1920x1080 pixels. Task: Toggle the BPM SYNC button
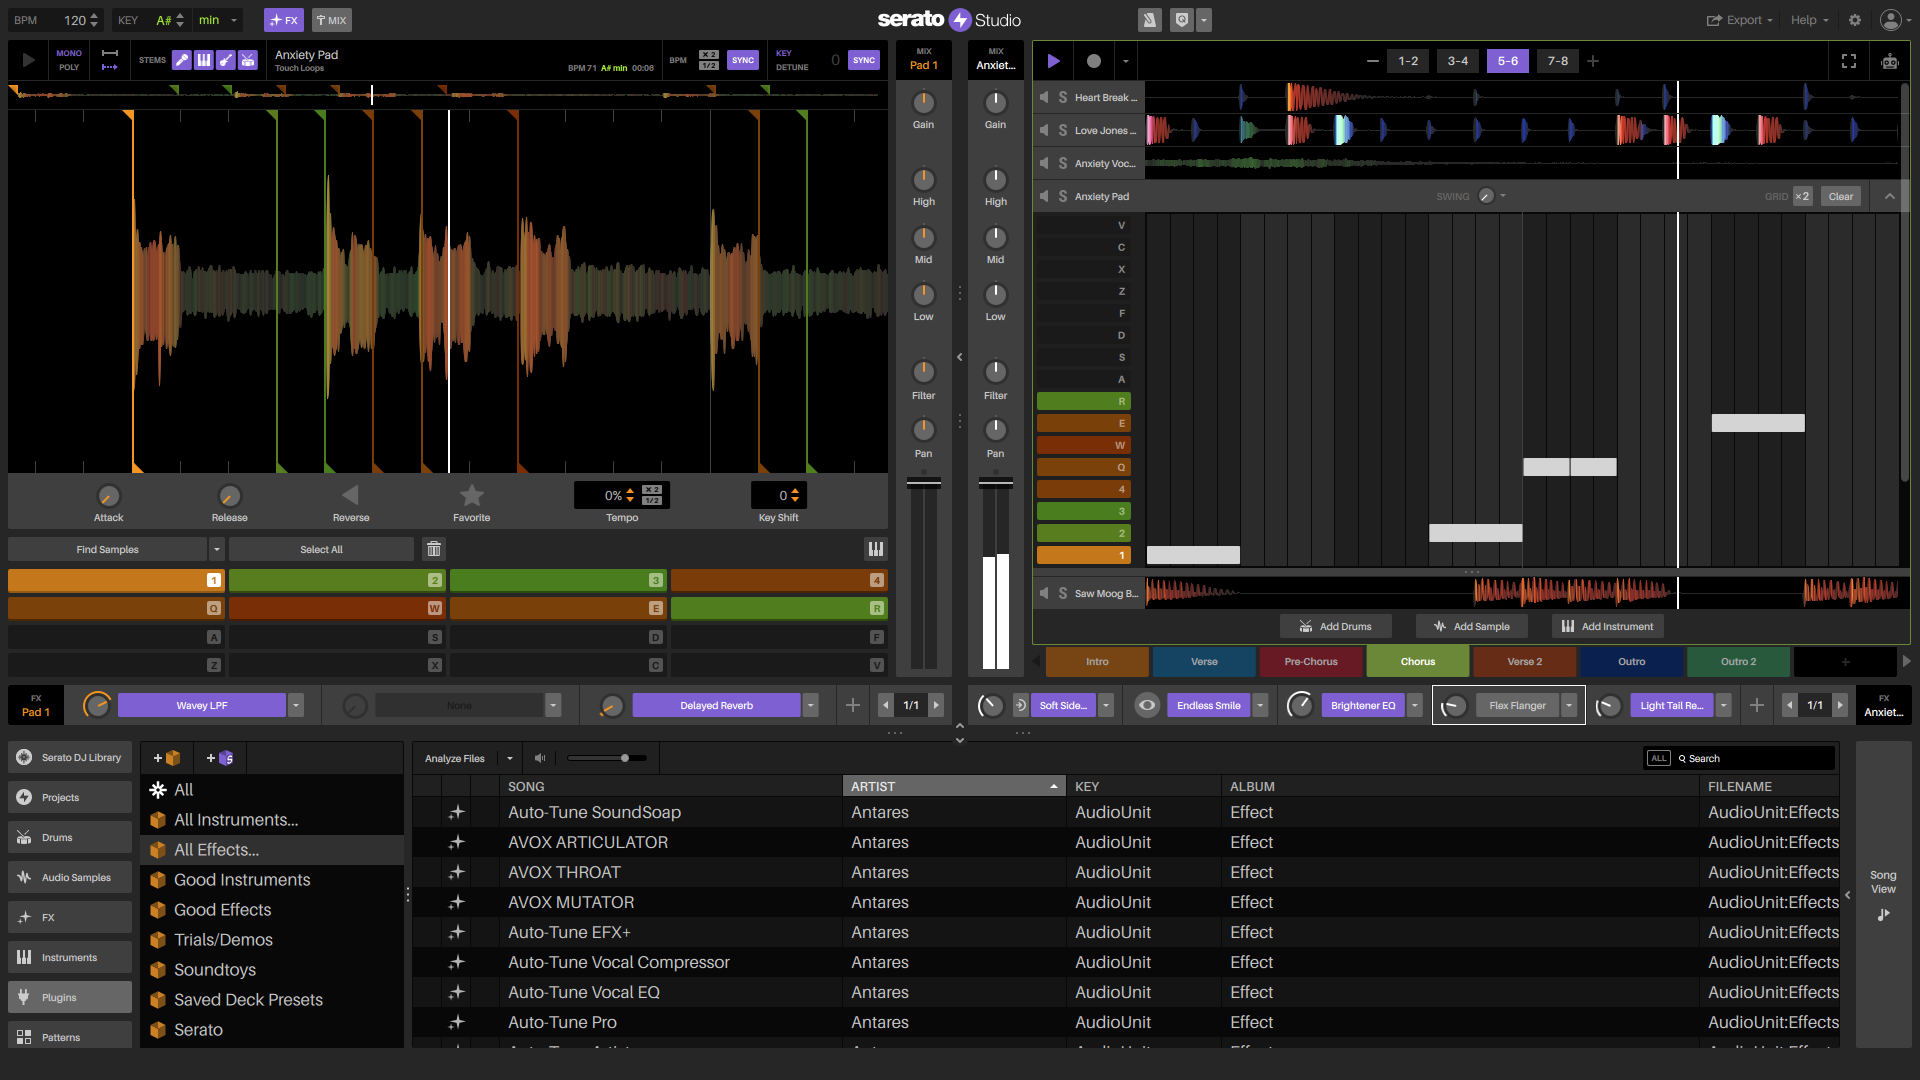(x=742, y=60)
